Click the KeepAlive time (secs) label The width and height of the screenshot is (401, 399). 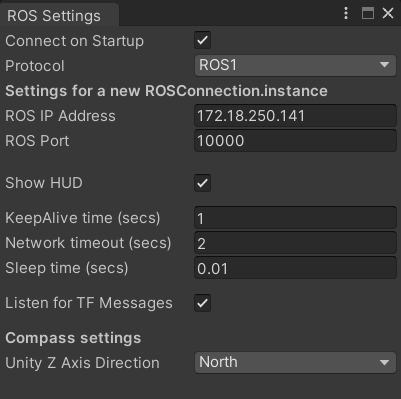[83, 218]
